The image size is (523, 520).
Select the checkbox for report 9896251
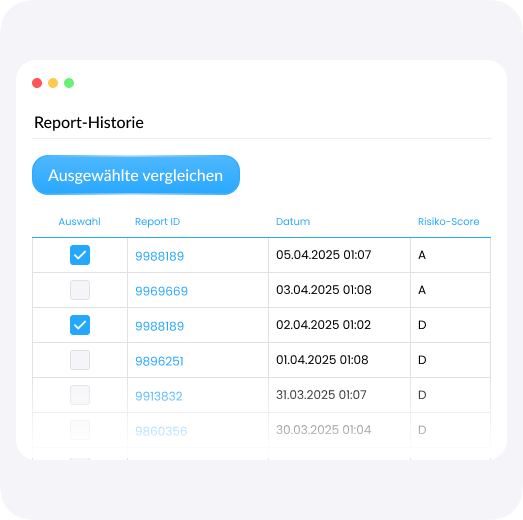pyautogui.click(x=80, y=360)
